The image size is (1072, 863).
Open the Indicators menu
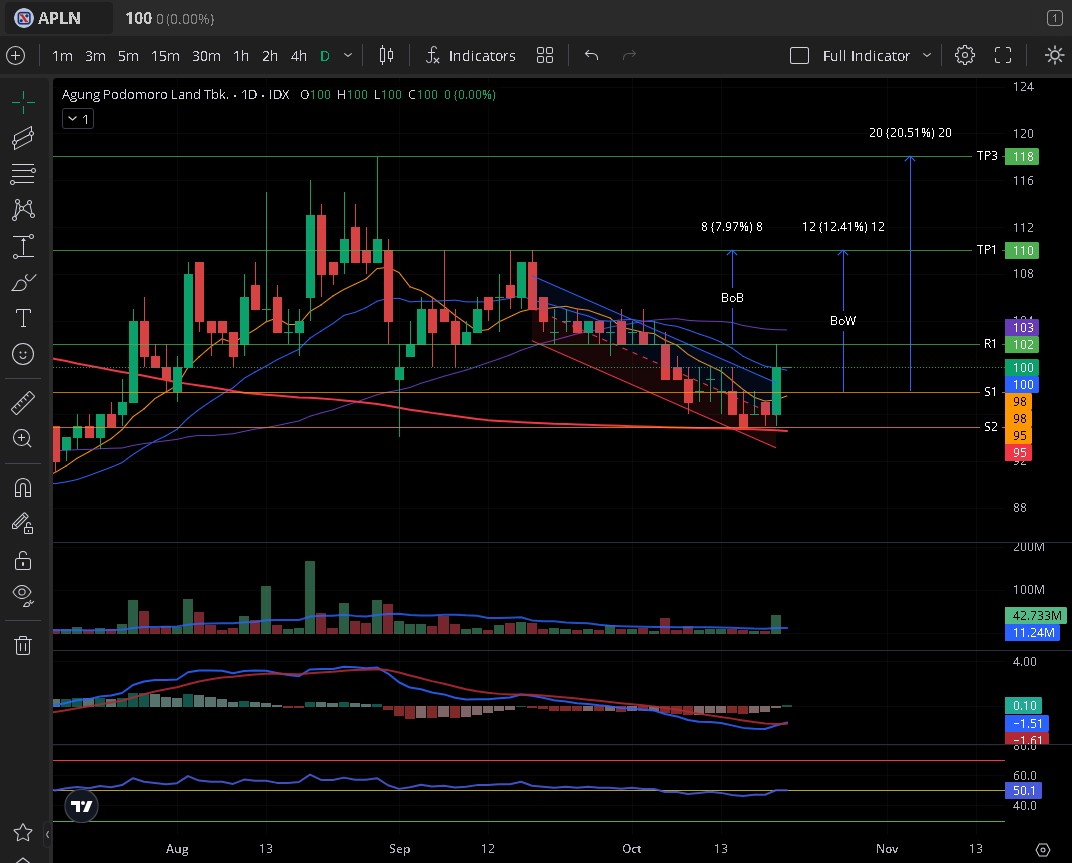[x=470, y=56]
